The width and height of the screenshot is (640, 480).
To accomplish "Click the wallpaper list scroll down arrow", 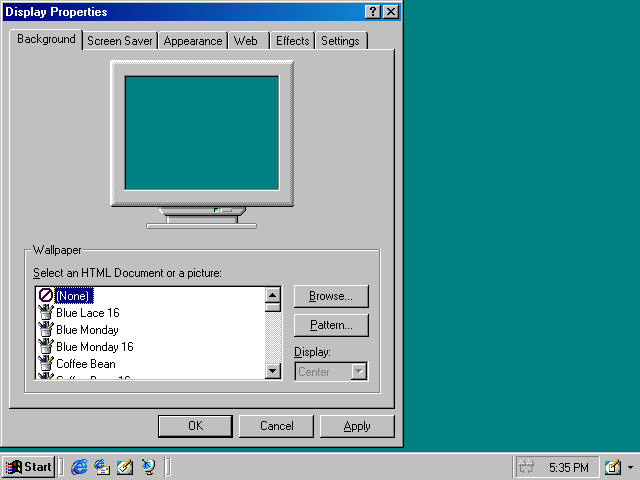I will [x=273, y=371].
